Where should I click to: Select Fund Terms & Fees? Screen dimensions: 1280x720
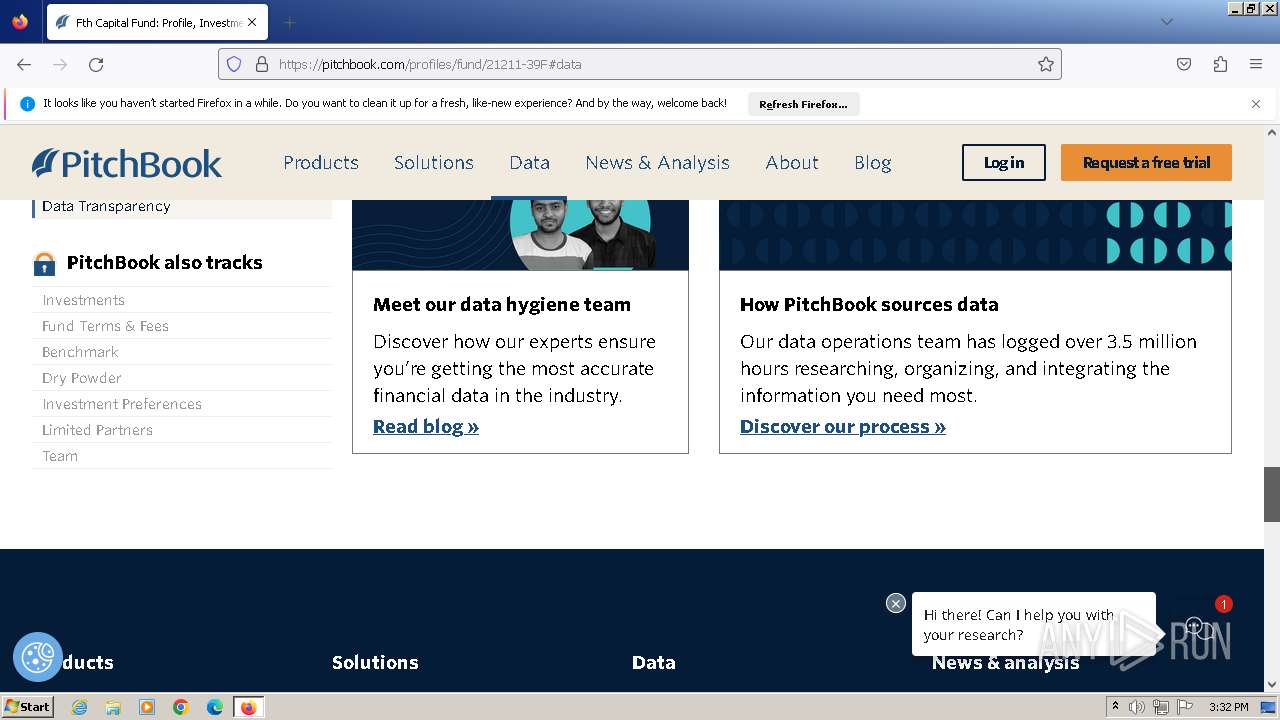(x=105, y=326)
